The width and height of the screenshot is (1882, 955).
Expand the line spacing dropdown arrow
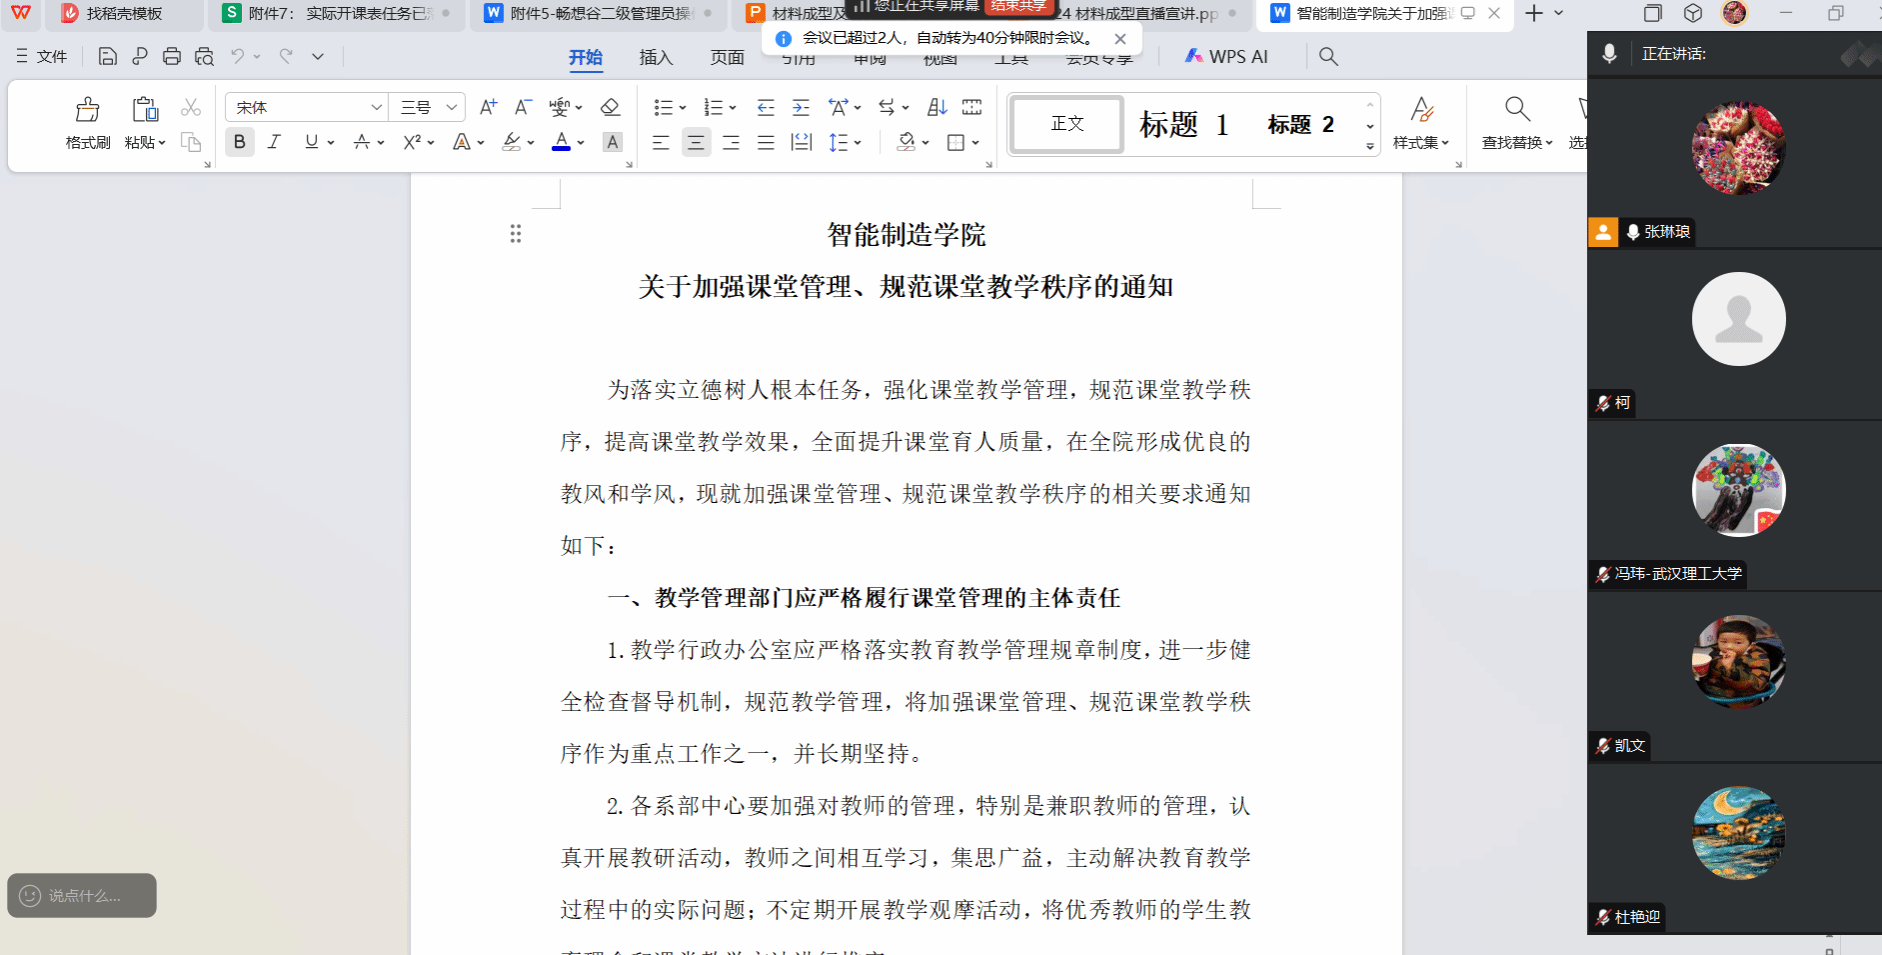click(x=857, y=143)
